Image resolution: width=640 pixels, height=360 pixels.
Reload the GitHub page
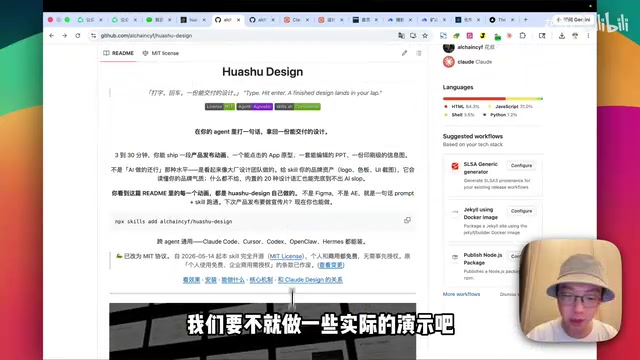pos(78,36)
